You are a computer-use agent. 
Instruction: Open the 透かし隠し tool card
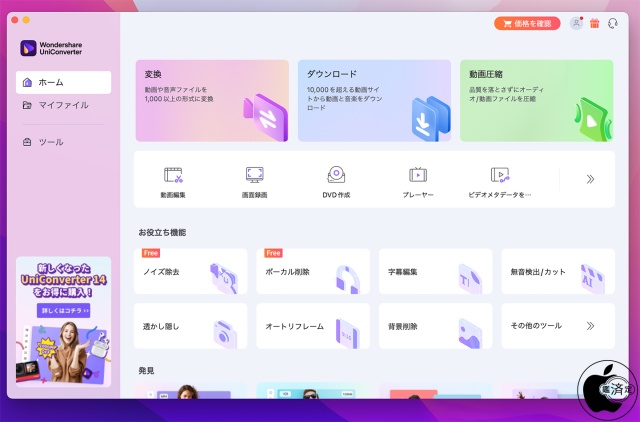tap(191, 326)
